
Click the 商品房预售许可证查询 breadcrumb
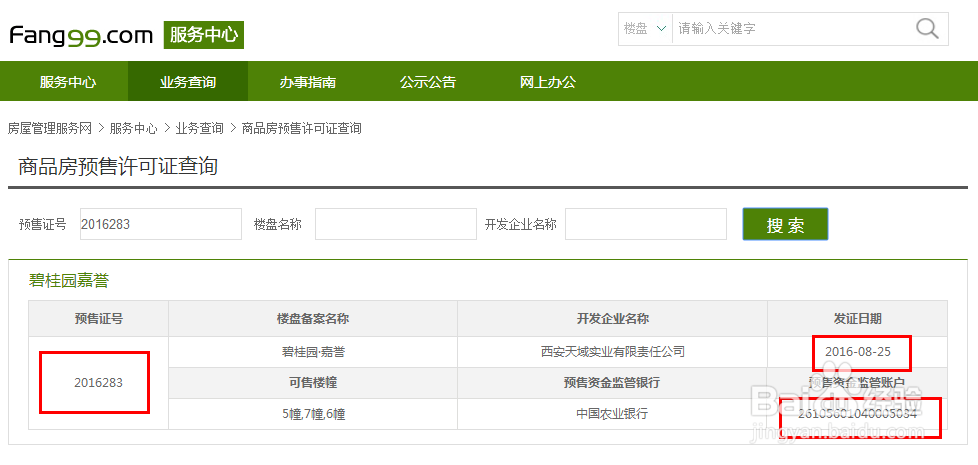click(x=301, y=128)
